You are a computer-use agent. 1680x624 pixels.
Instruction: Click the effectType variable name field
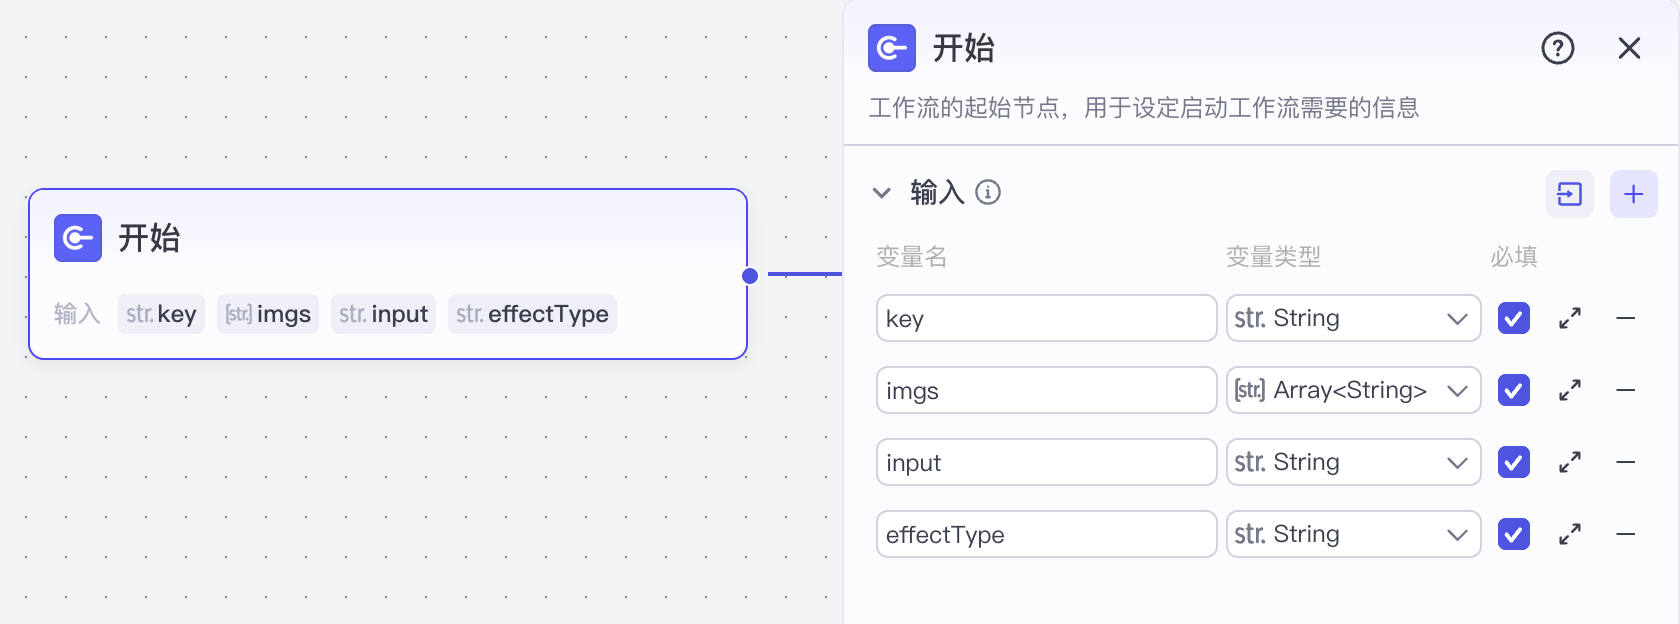[1045, 534]
